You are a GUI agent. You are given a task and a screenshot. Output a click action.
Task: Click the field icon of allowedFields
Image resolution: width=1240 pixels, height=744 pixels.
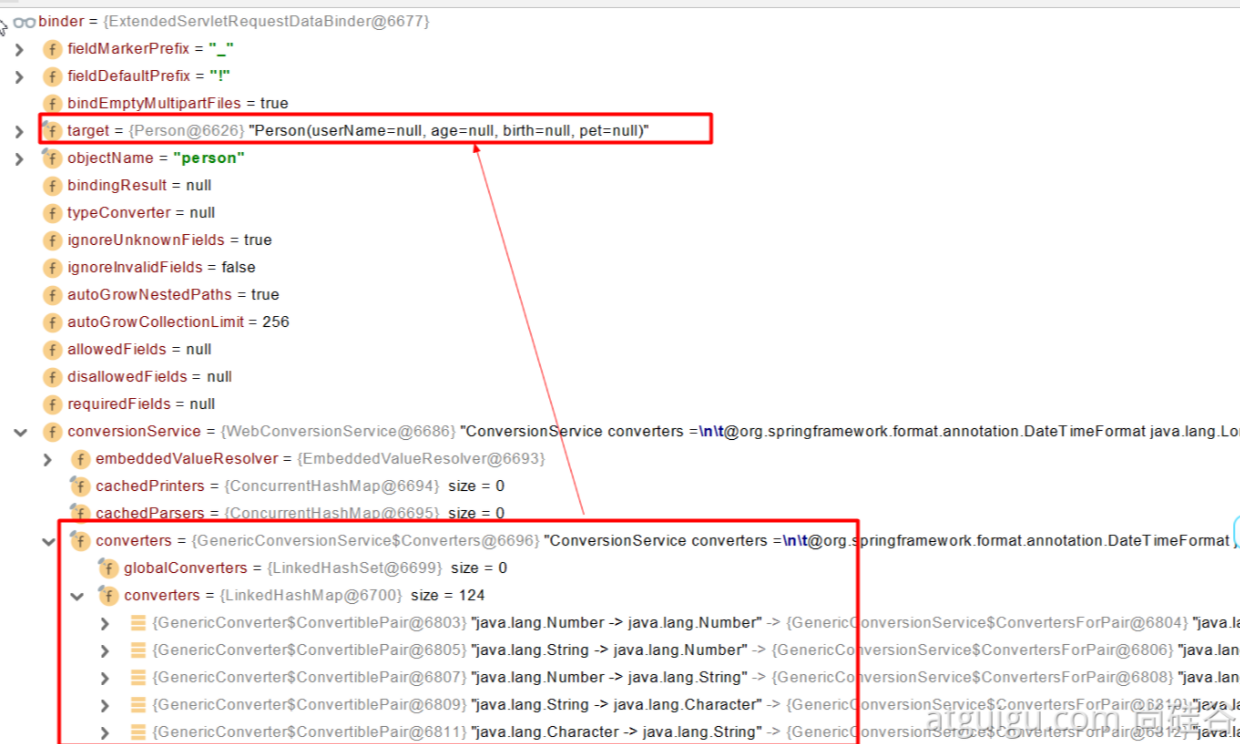coord(52,349)
